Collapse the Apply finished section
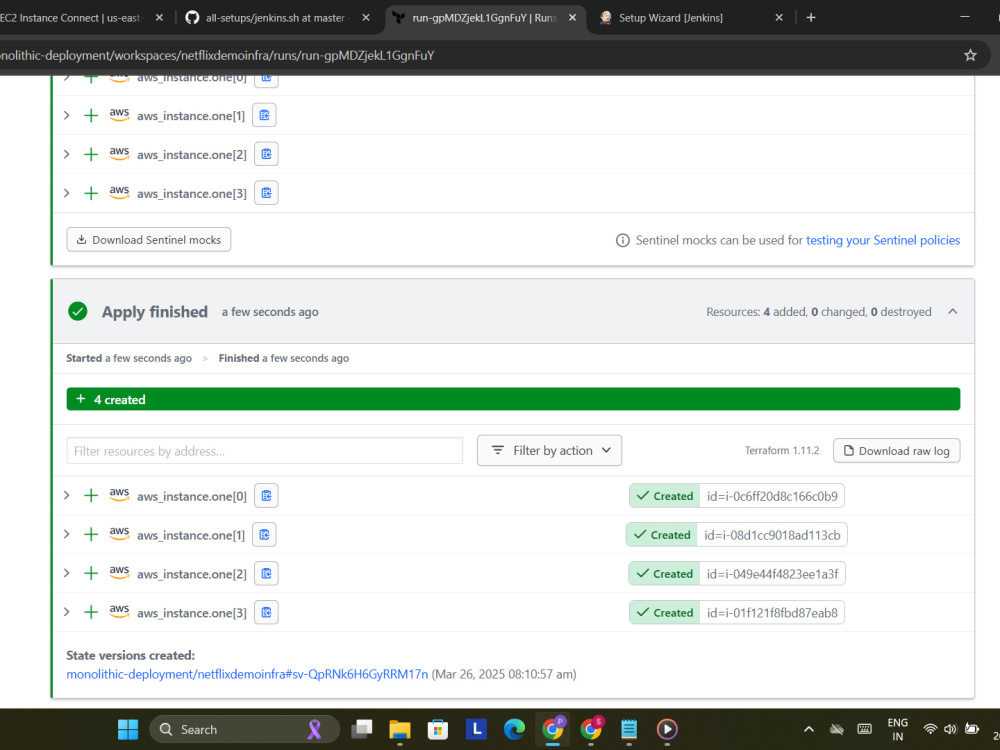 tap(953, 312)
